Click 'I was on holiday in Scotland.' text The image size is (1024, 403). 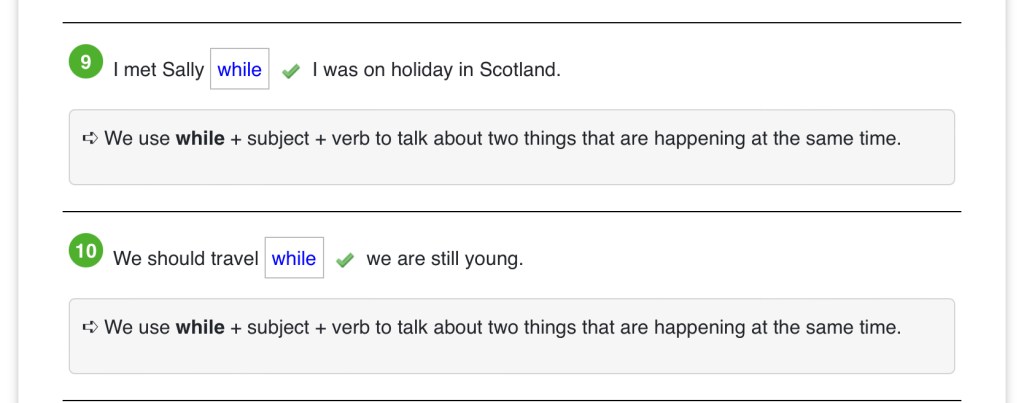[436, 70]
